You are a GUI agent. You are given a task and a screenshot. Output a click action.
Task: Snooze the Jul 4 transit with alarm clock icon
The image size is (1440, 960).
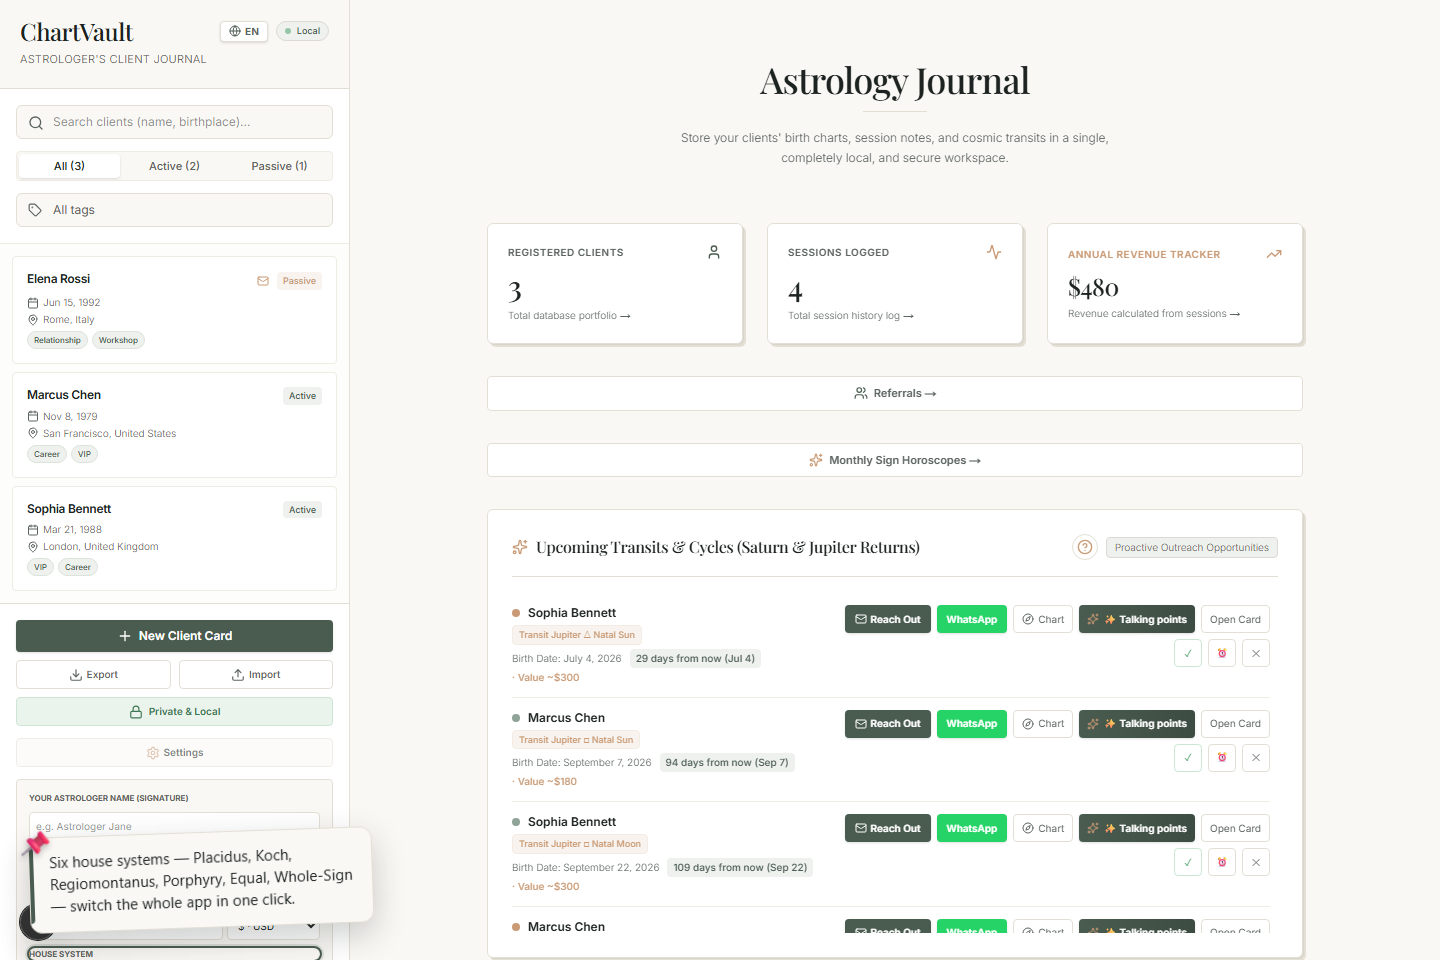tap(1222, 653)
